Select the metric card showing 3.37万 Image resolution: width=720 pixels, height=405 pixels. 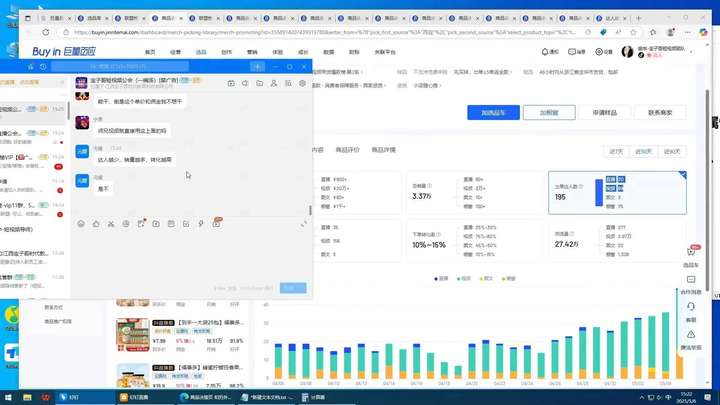click(475, 193)
